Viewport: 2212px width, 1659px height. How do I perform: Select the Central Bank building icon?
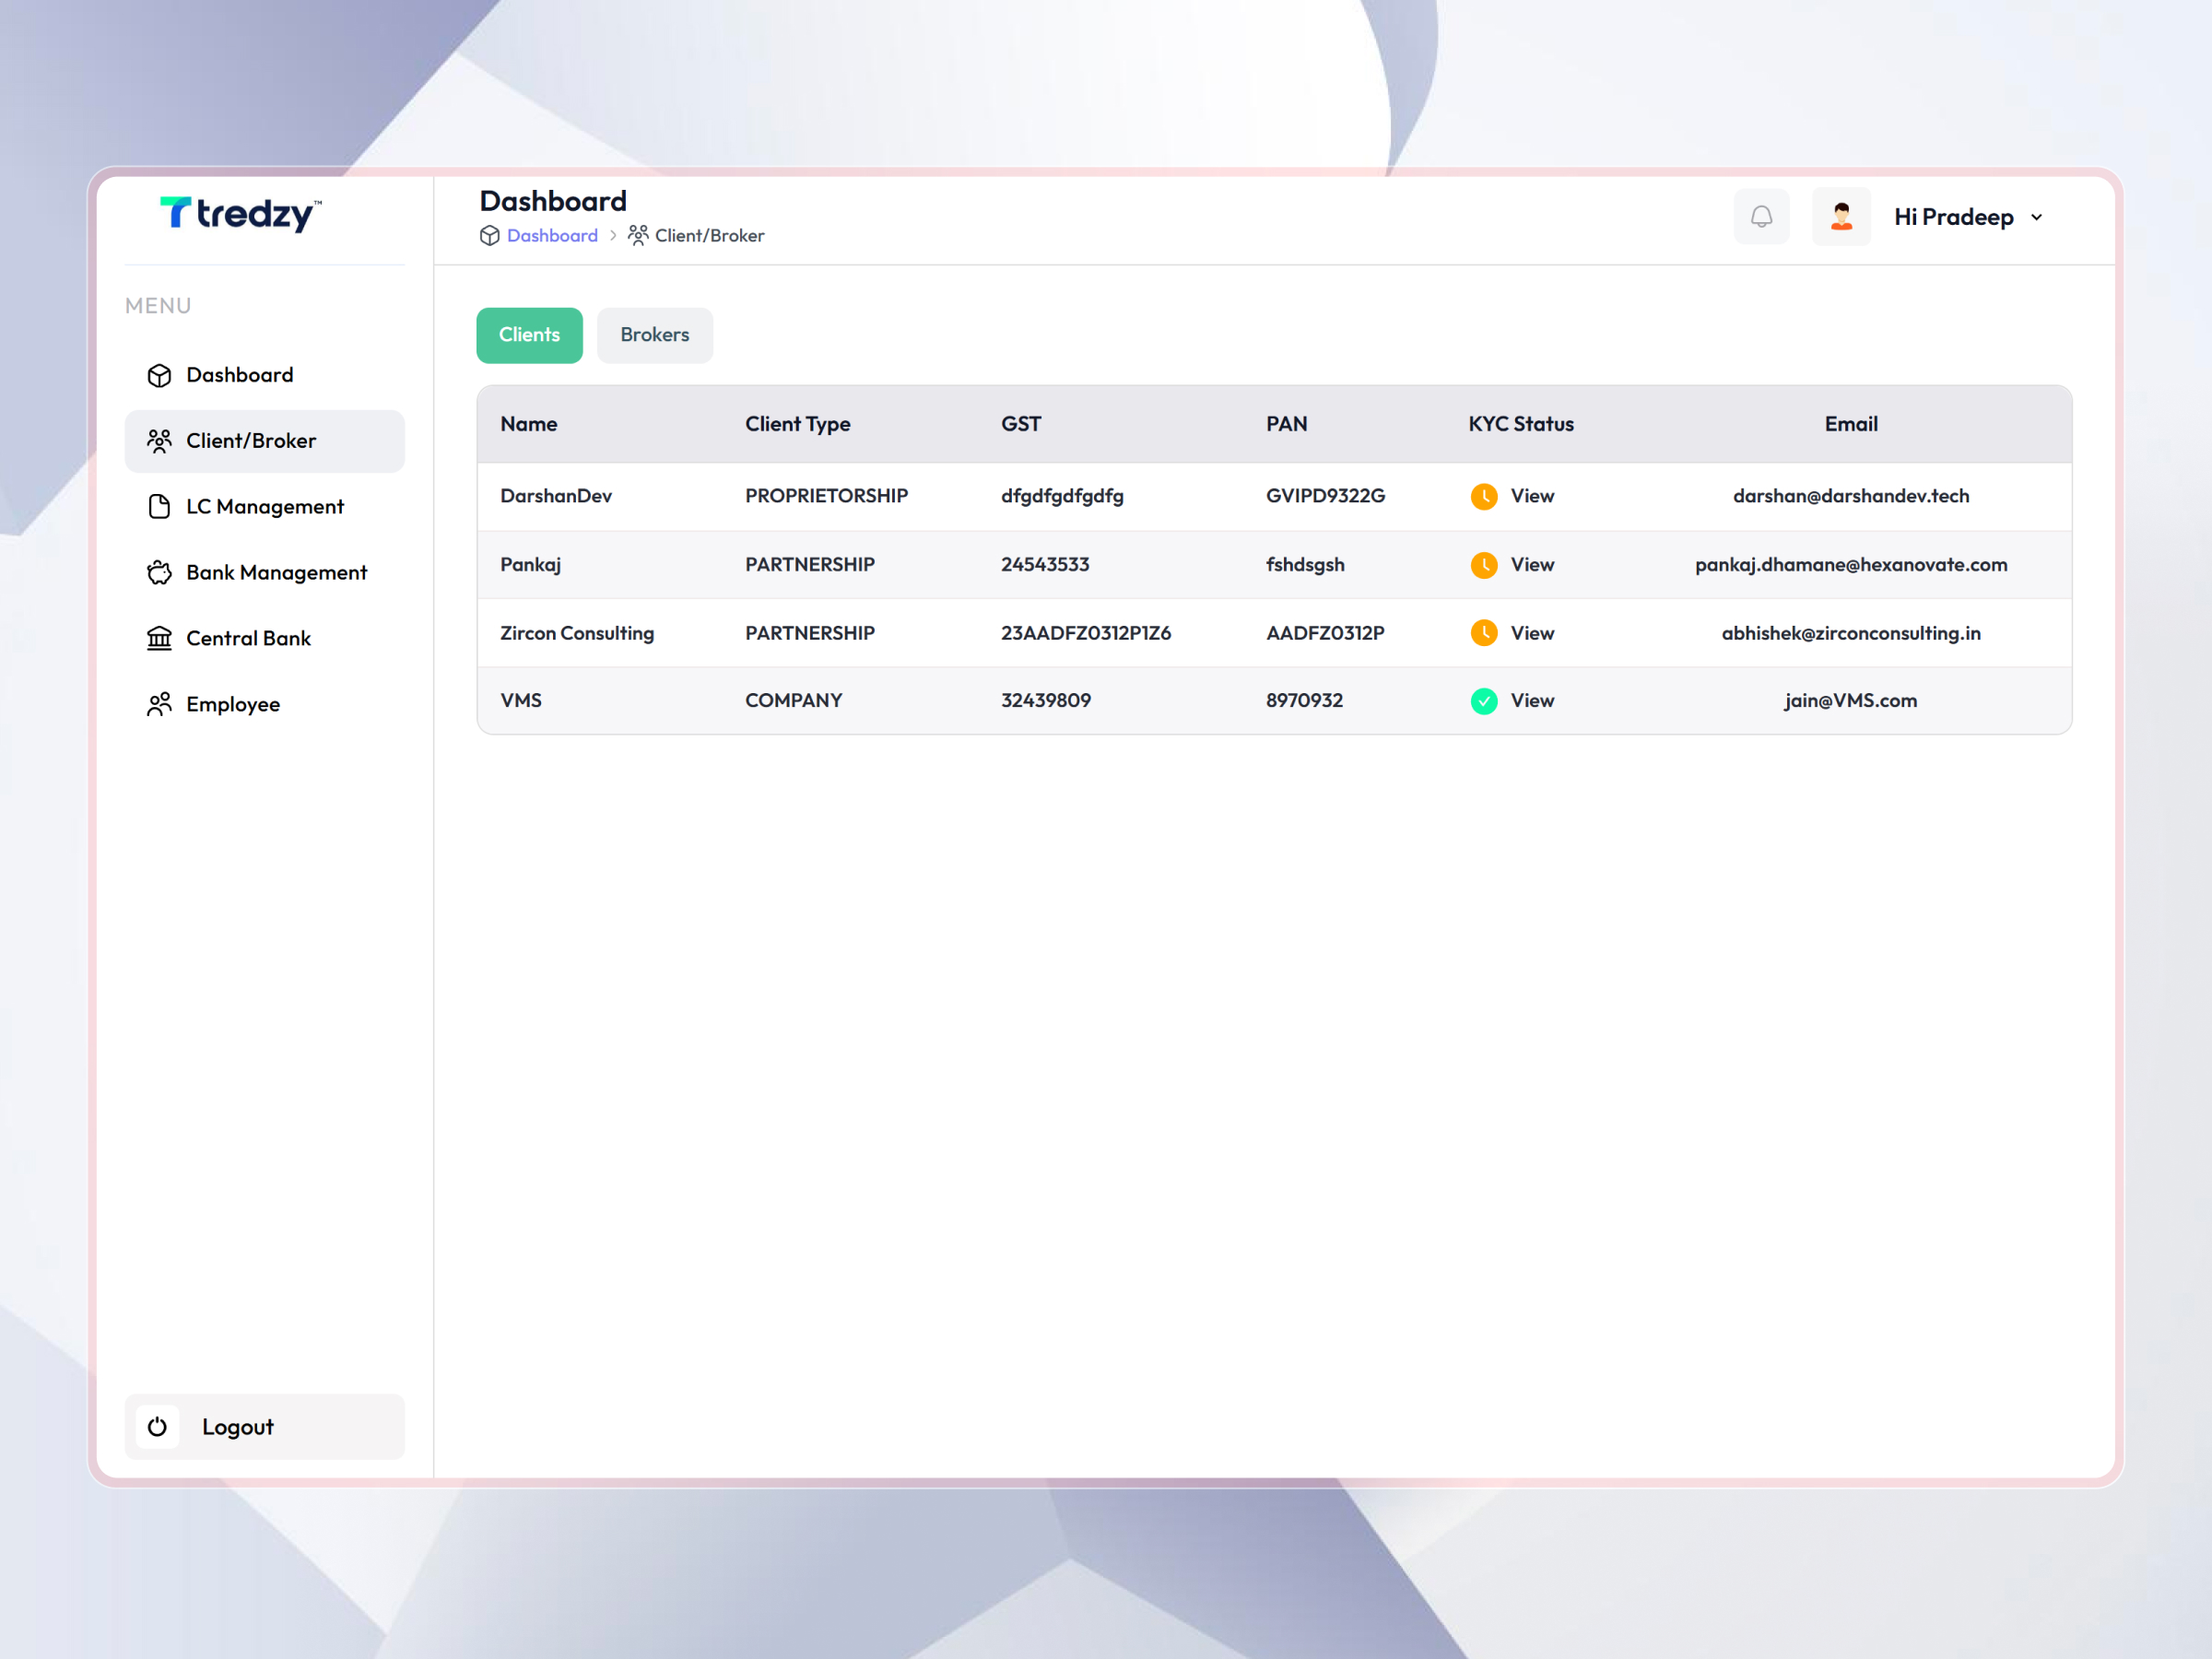point(159,638)
